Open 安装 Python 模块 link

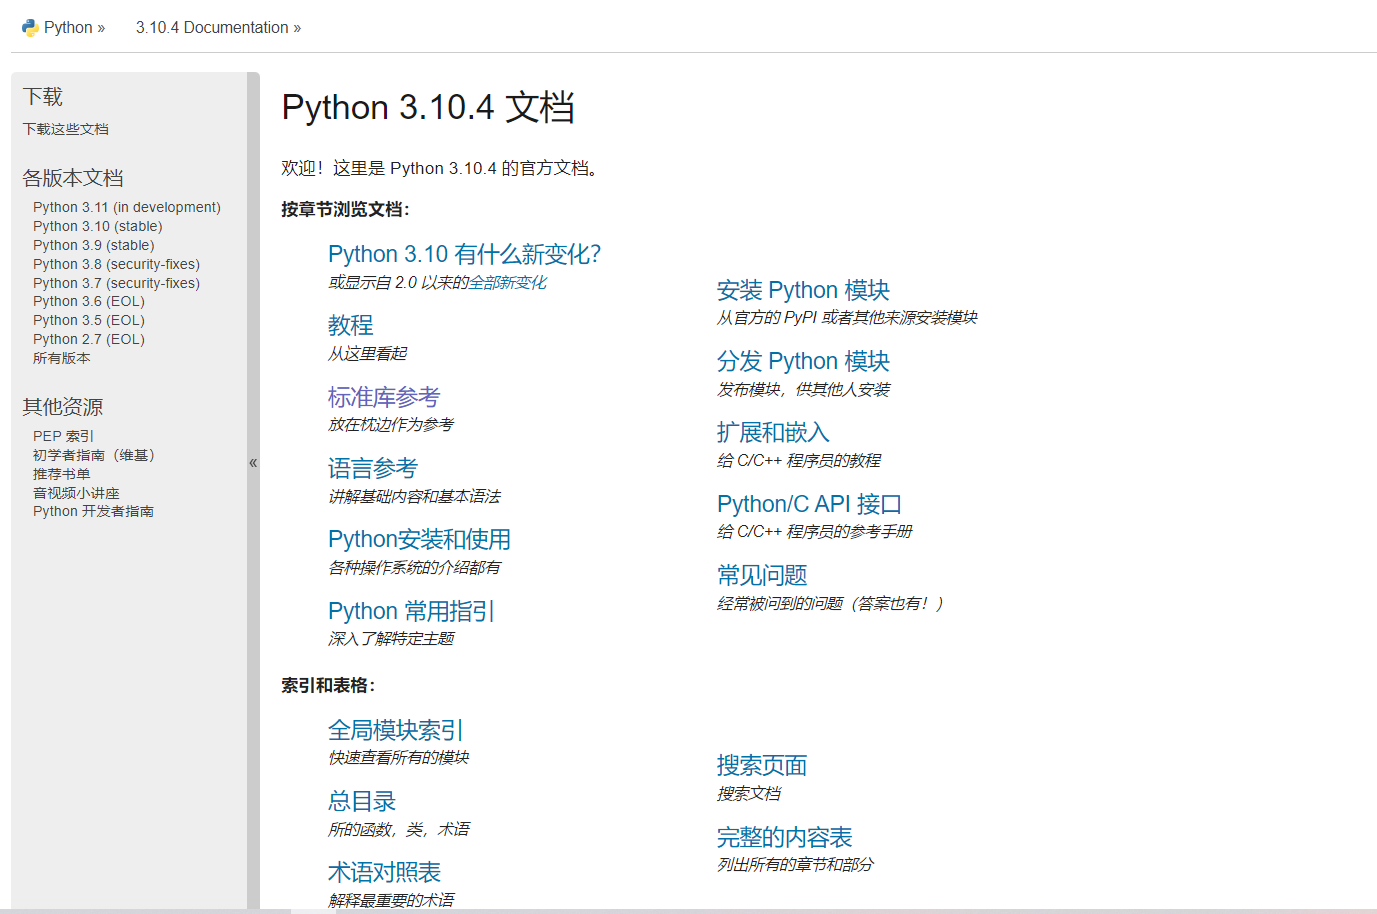click(803, 290)
